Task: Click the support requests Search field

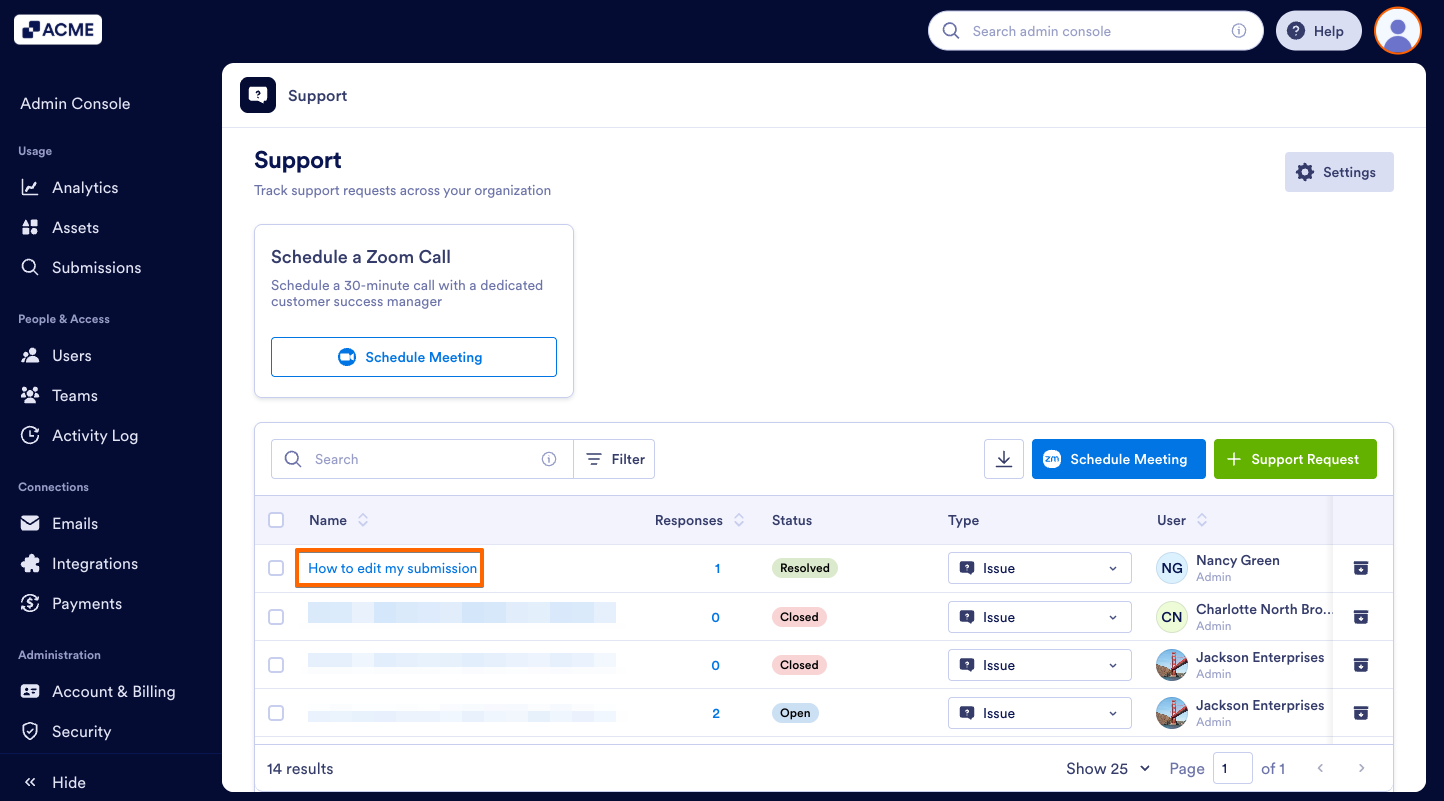Action: [x=422, y=459]
